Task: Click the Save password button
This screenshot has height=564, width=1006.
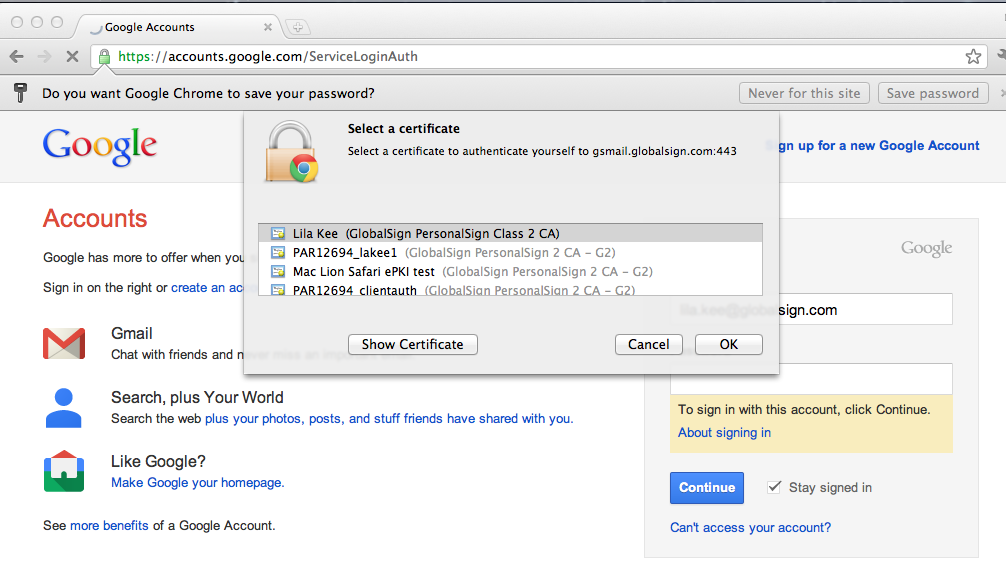Action: pyautogui.click(x=932, y=93)
